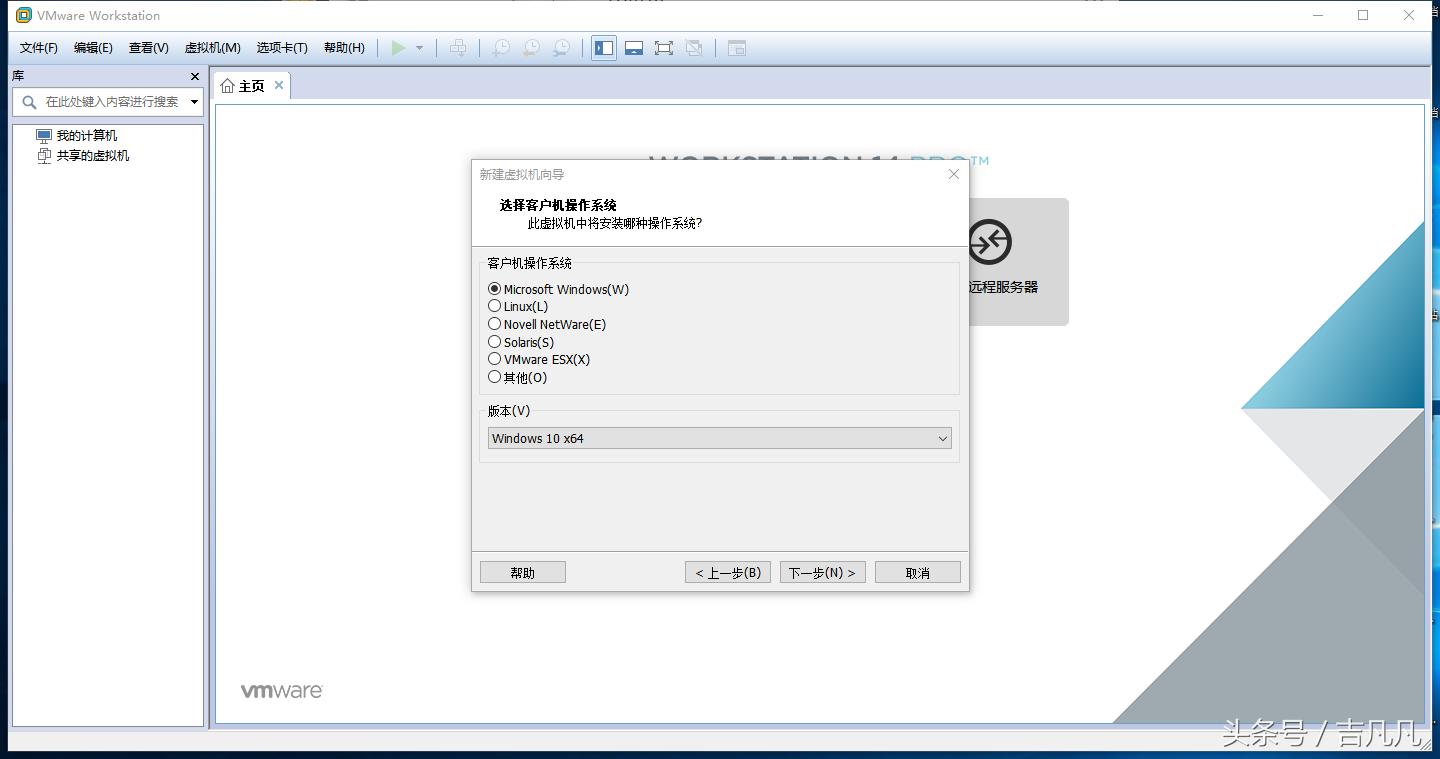This screenshot has height=759, width=1440.
Task: Click the Take Snapshot clock icon
Action: coord(501,47)
